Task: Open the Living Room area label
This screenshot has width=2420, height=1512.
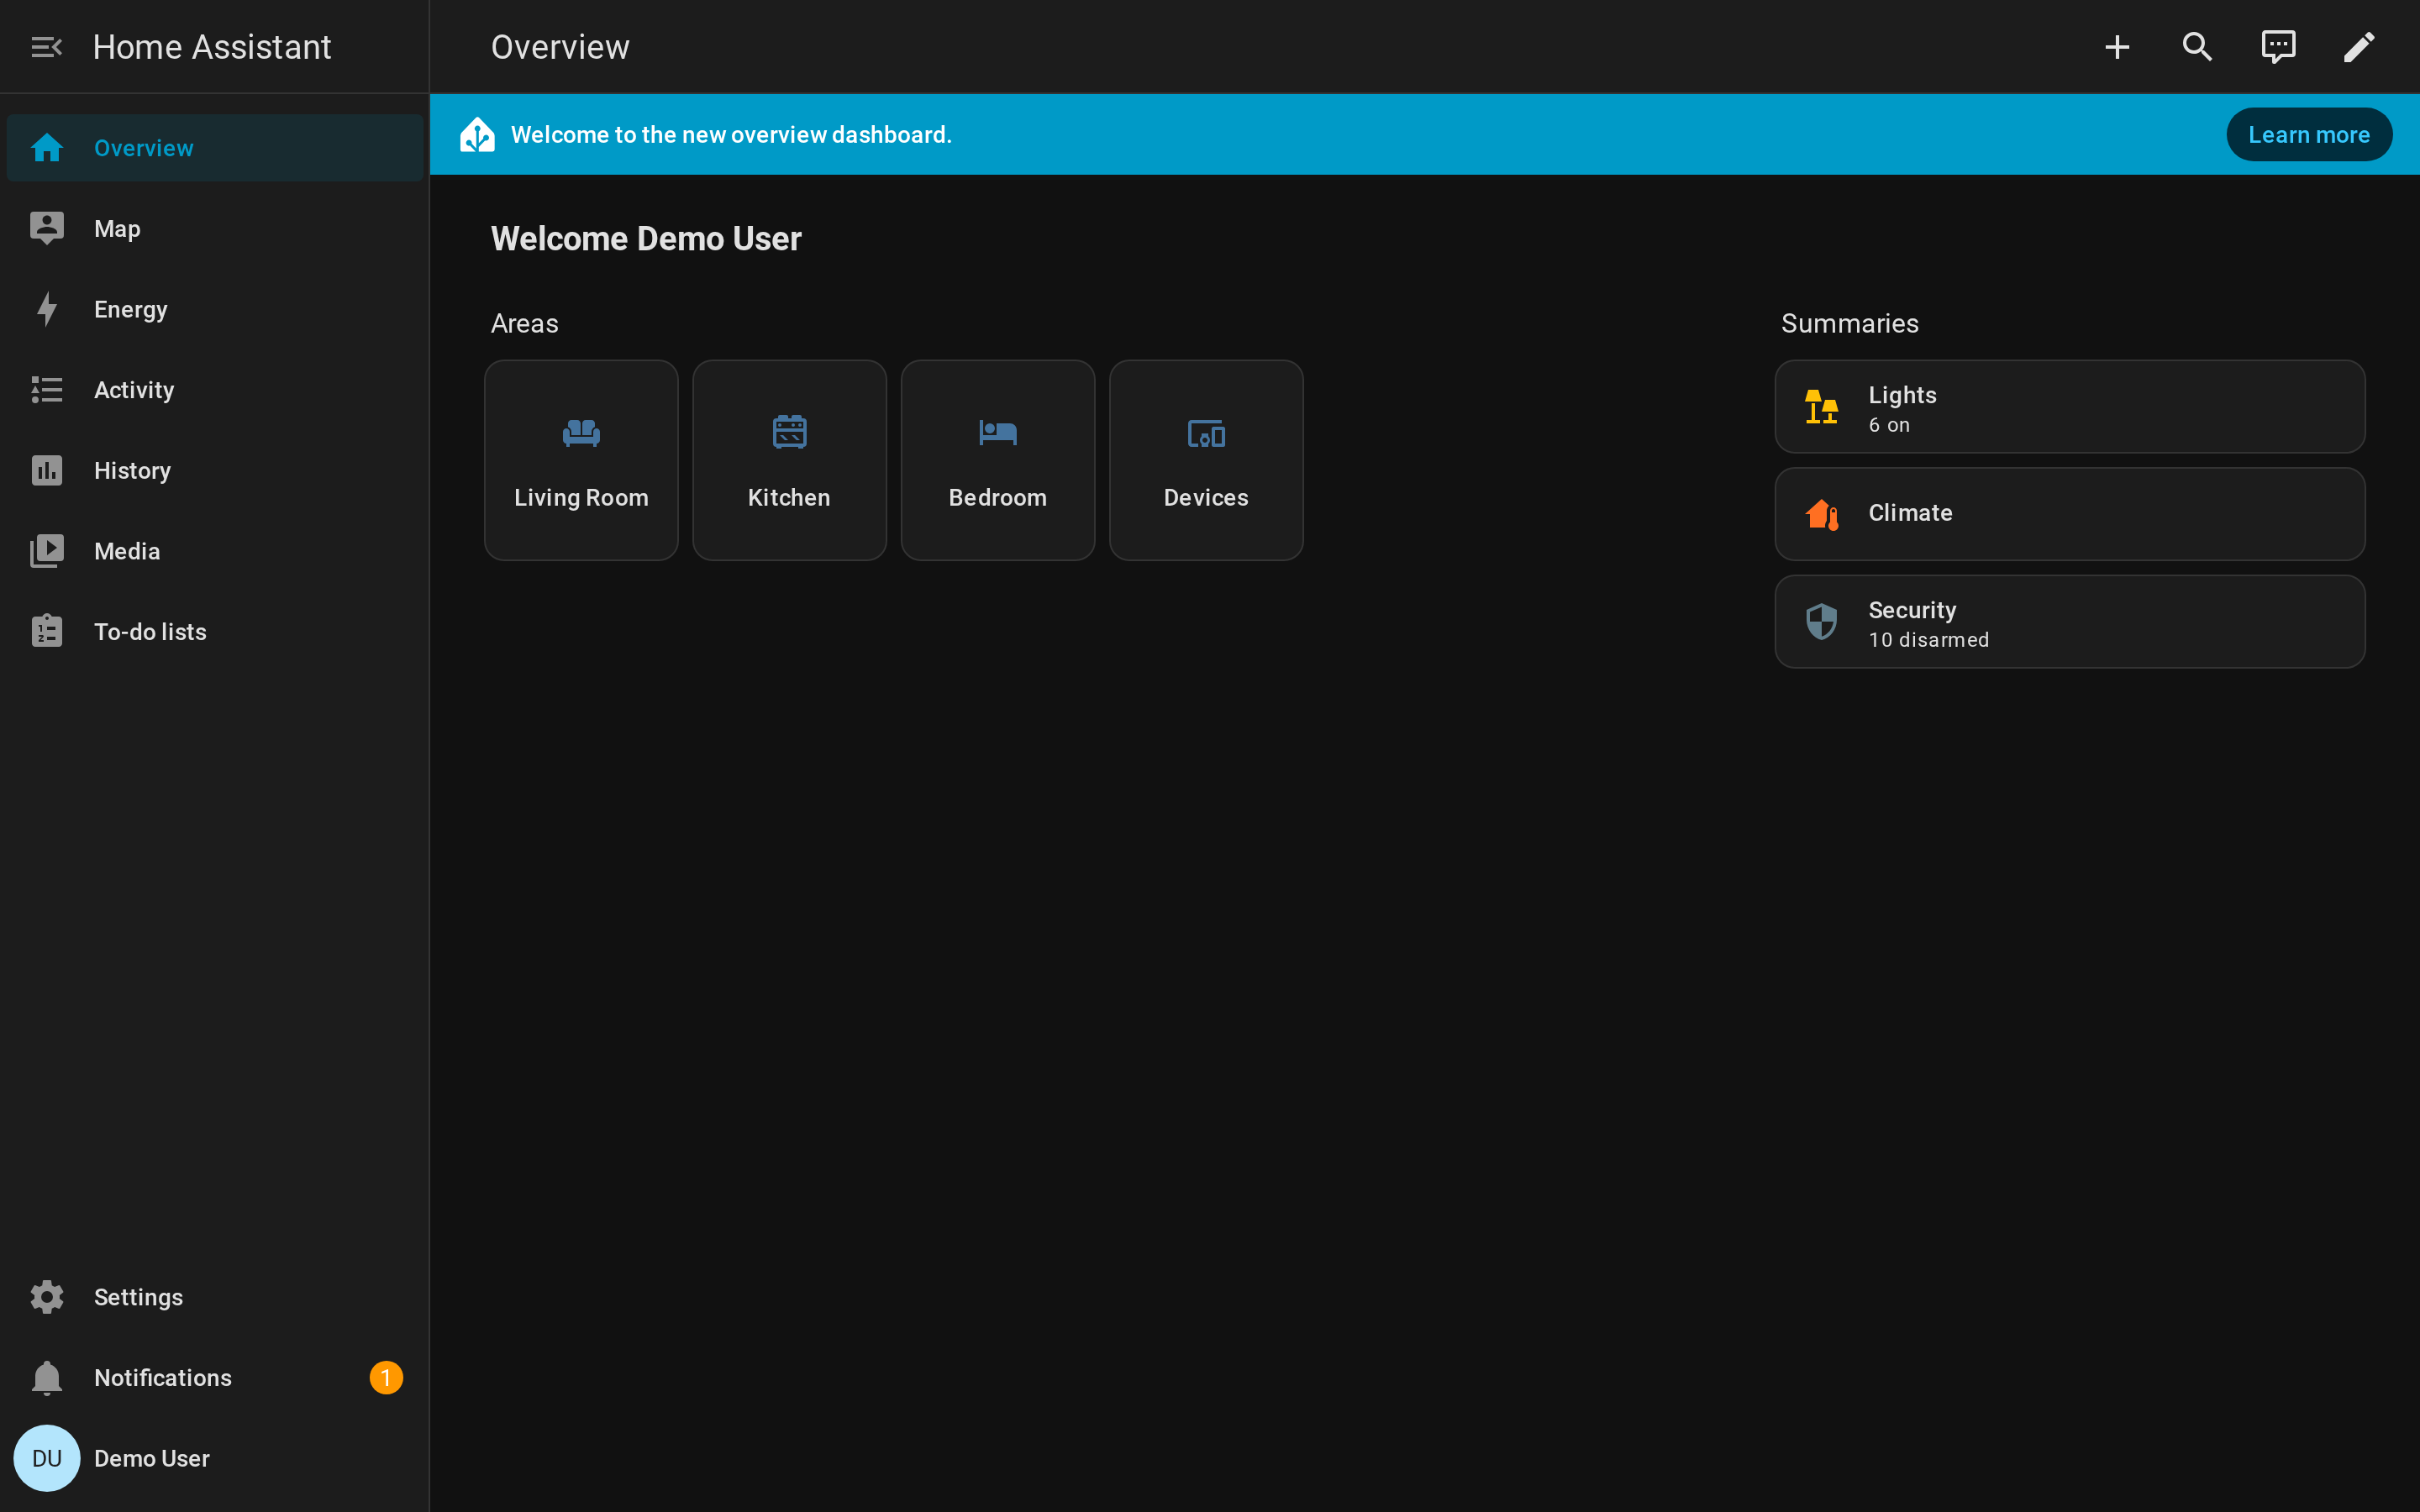Action: click(581, 497)
